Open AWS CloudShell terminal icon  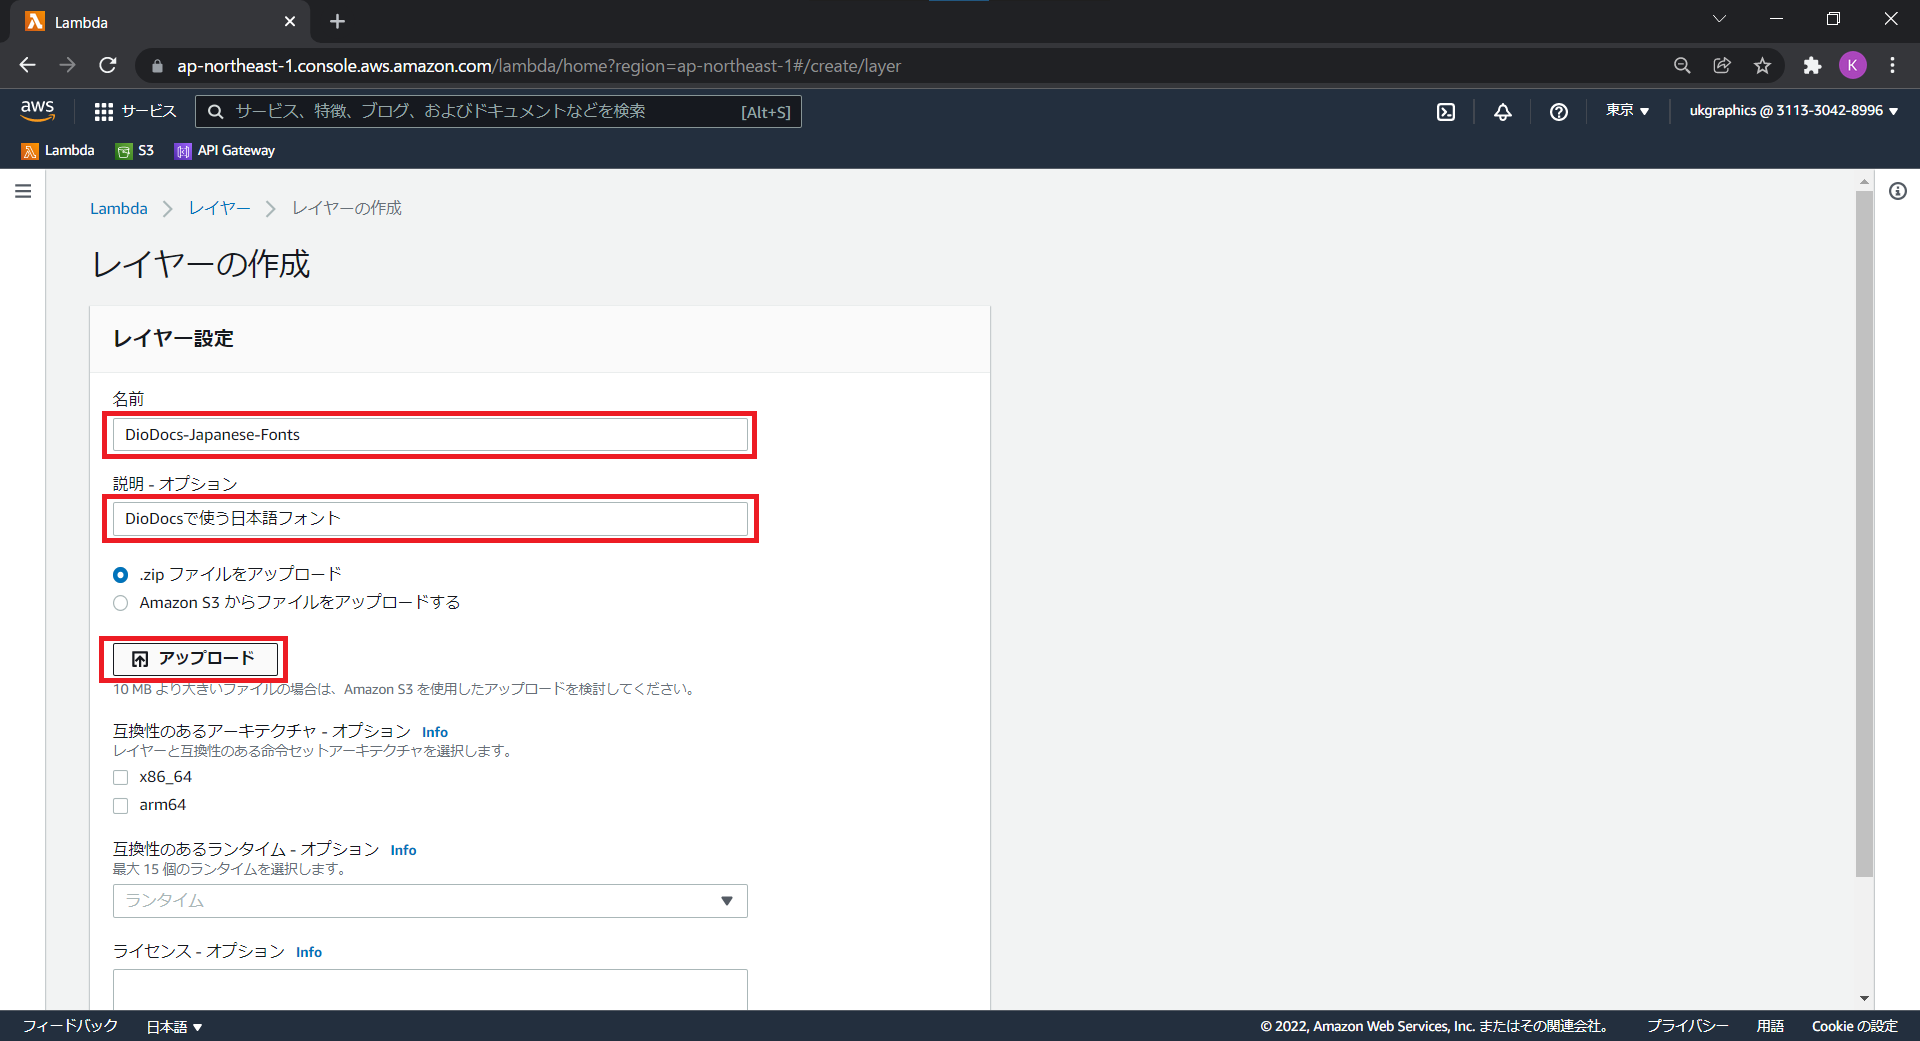click(x=1446, y=112)
